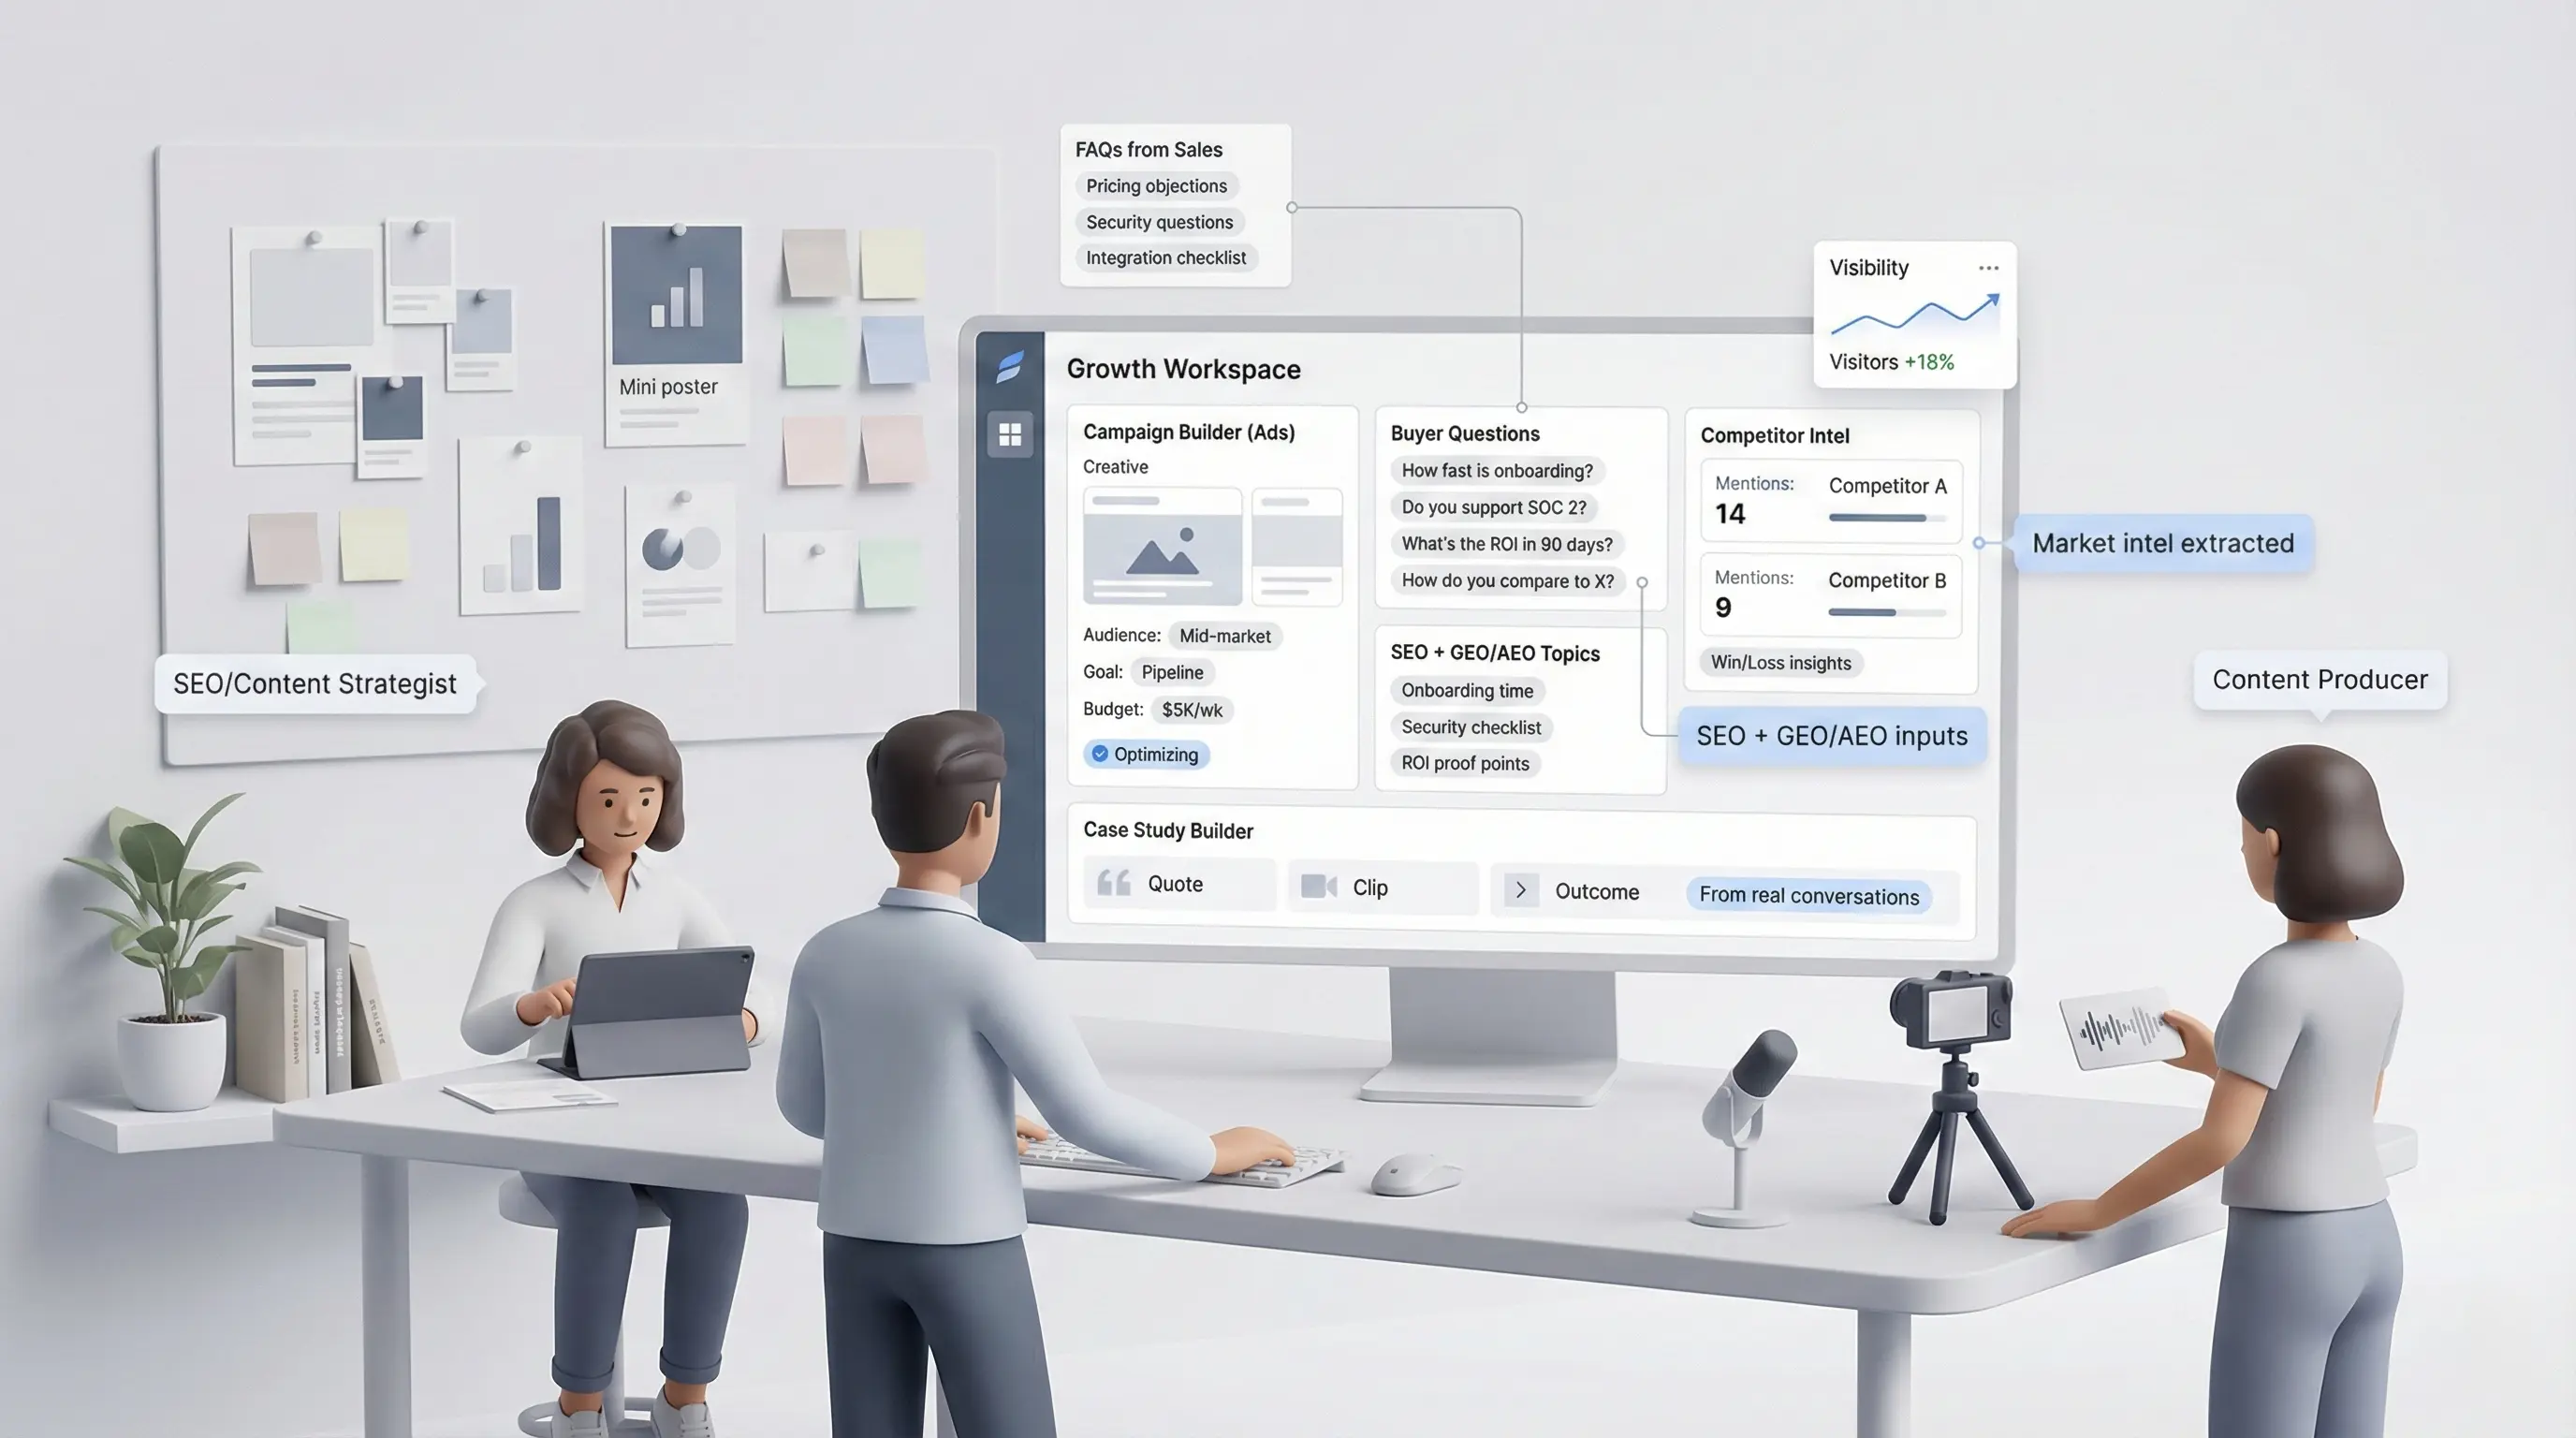Click the quotation mark icon beside Quote
This screenshot has height=1438, width=2576.
(1113, 883)
